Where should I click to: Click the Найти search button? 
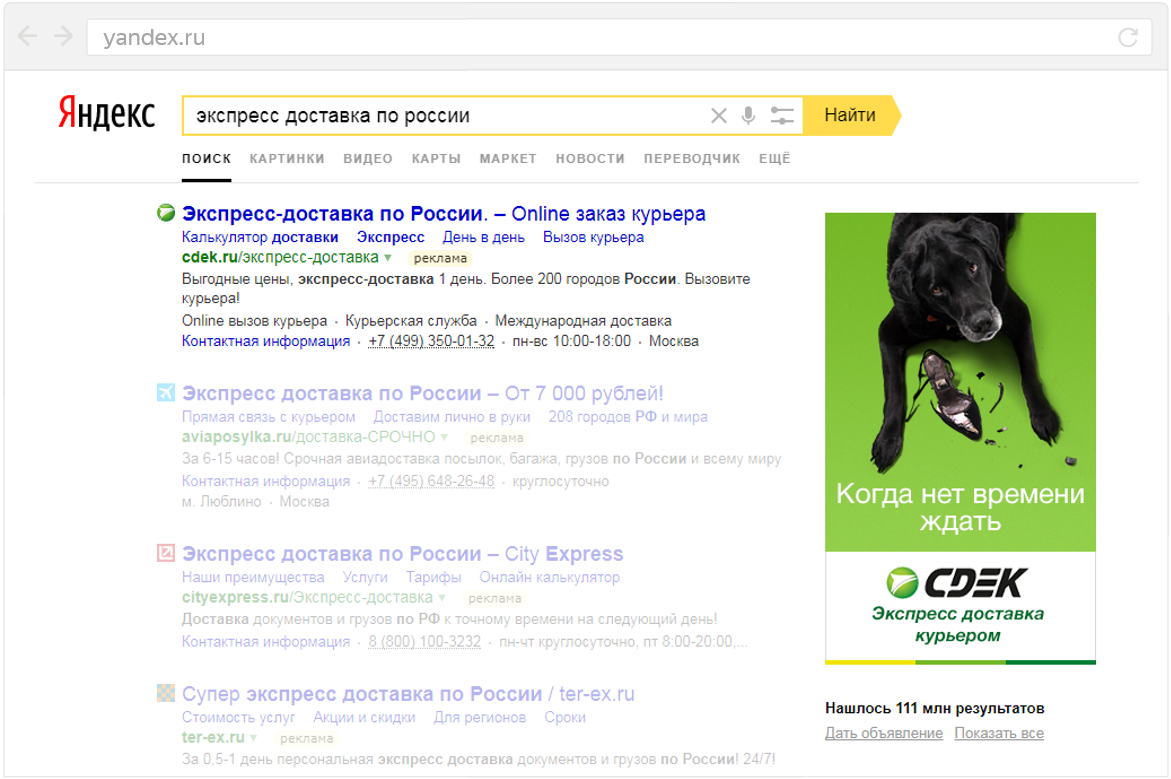click(x=851, y=115)
